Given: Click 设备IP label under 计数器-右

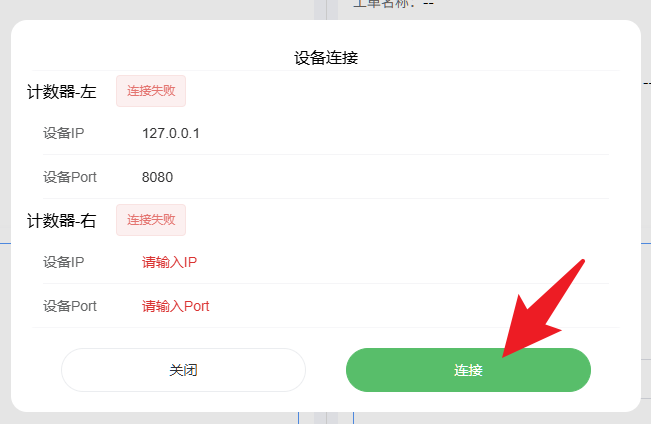Looking at the screenshot, I should (x=64, y=262).
